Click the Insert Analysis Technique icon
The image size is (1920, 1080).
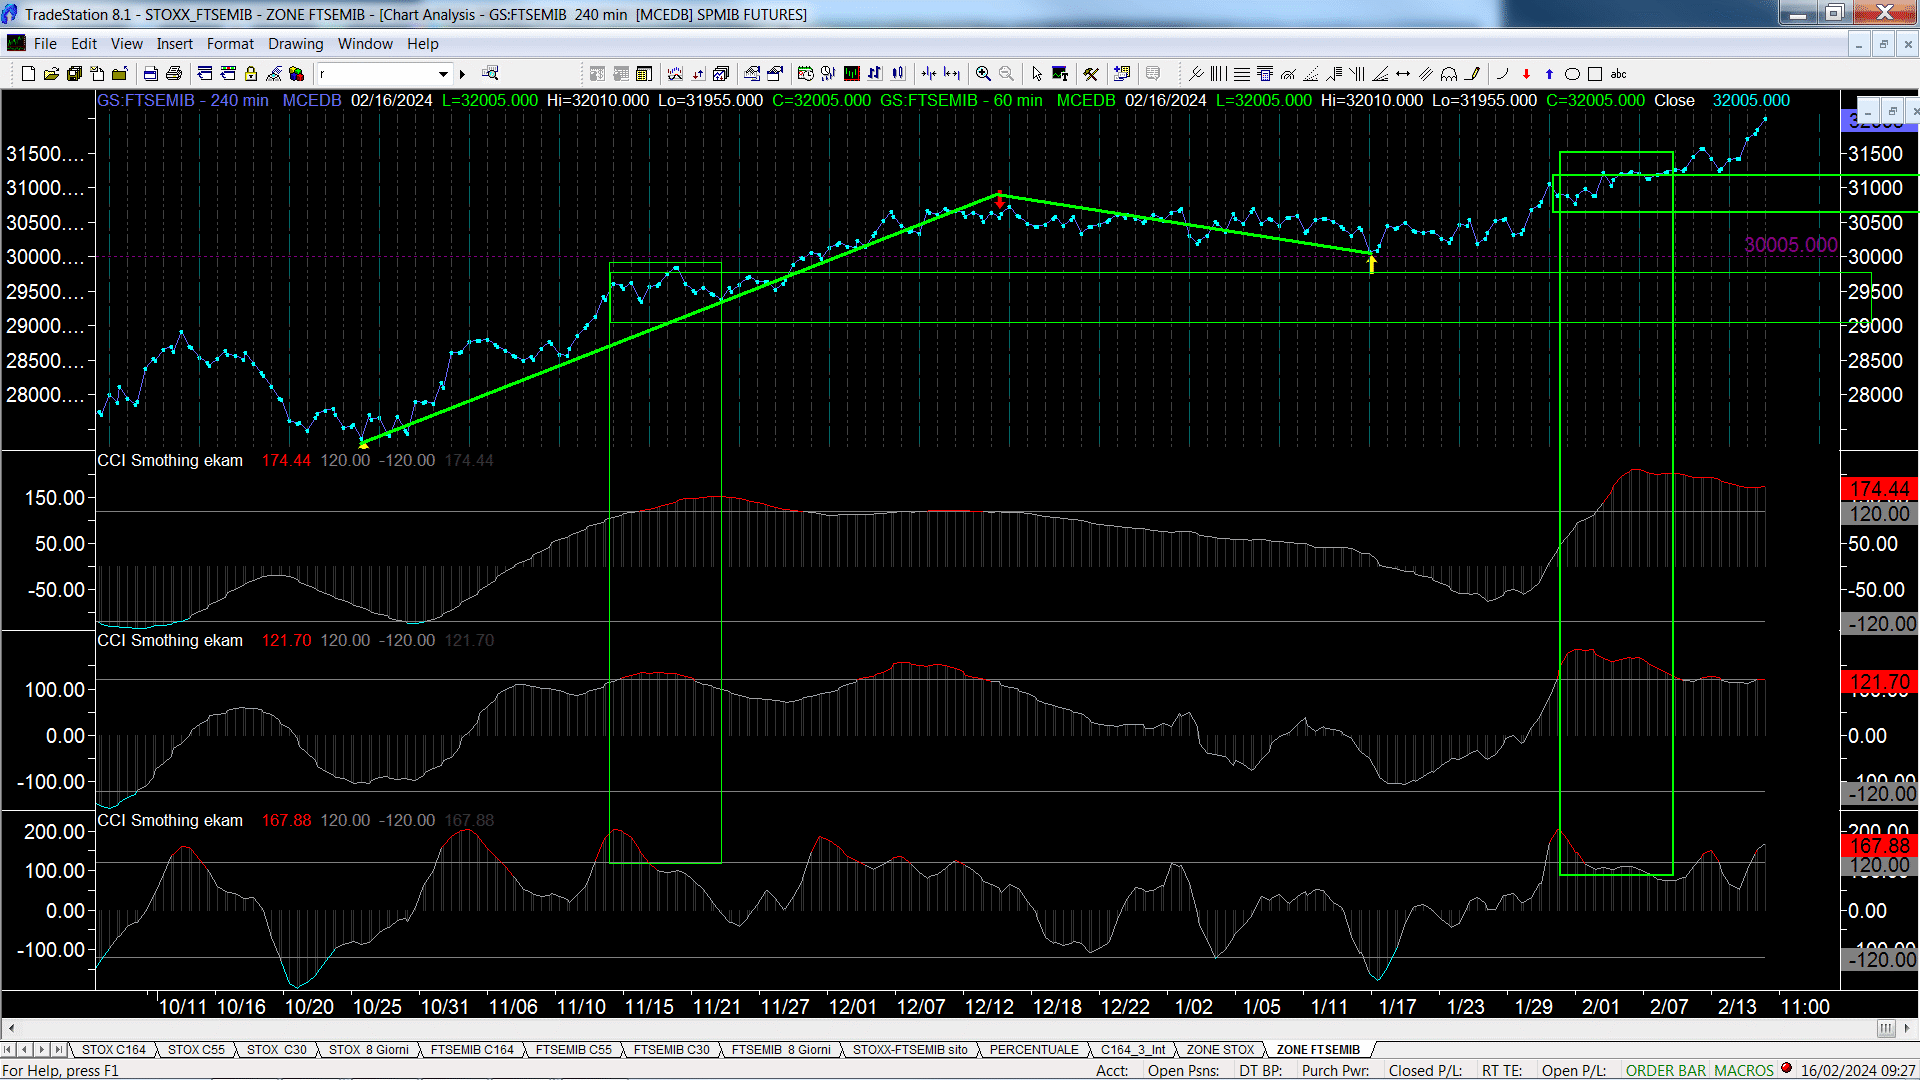pyautogui.click(x=675, y=73)
